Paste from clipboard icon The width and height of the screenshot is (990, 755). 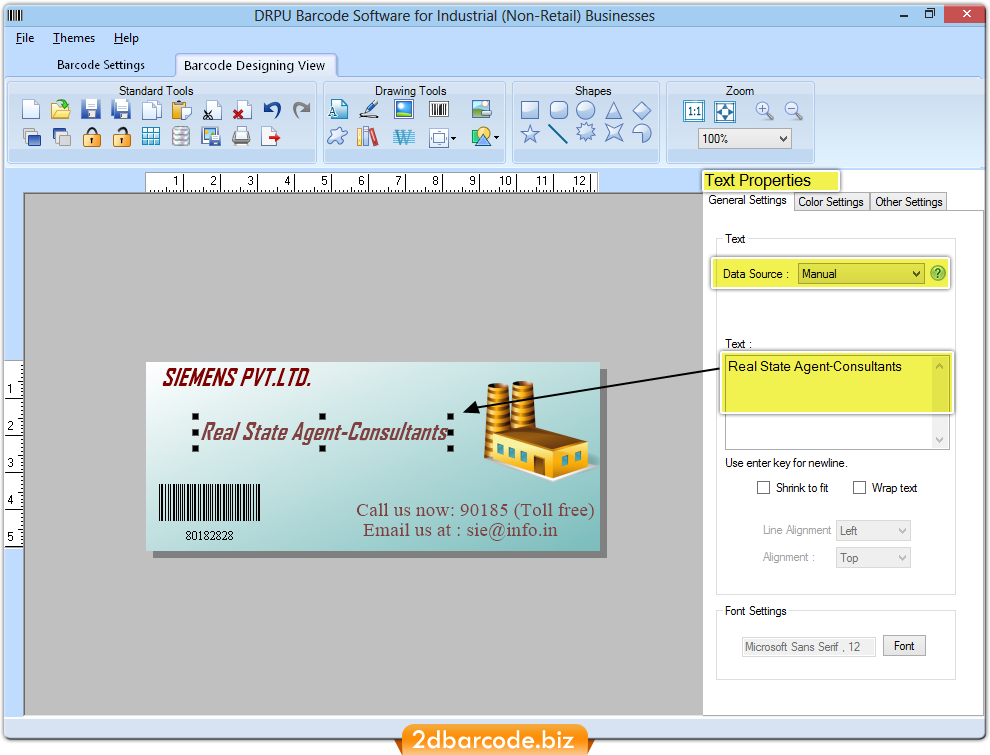point(181,110)
